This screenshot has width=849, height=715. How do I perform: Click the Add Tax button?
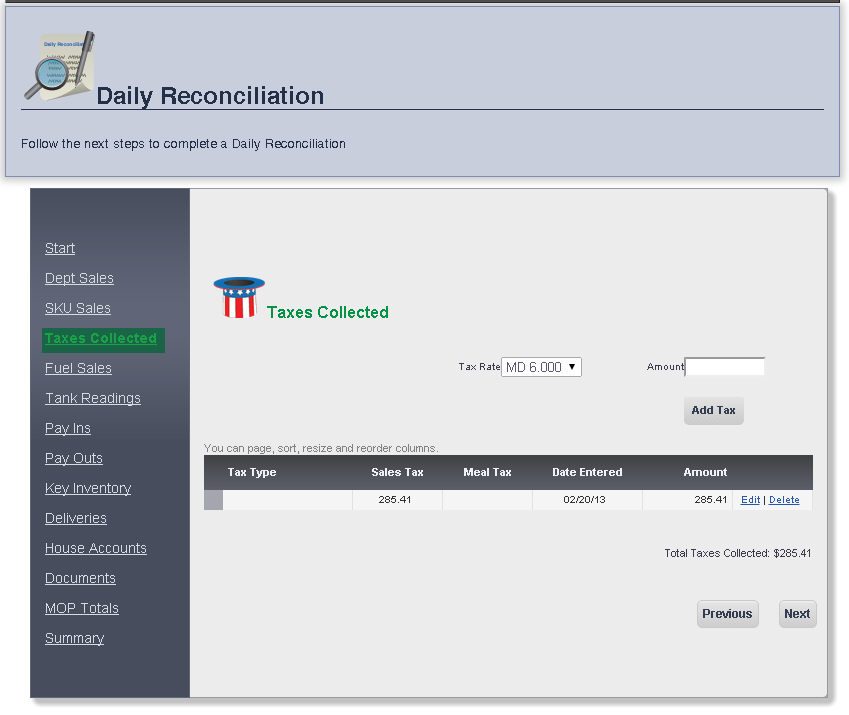point(714,410)
